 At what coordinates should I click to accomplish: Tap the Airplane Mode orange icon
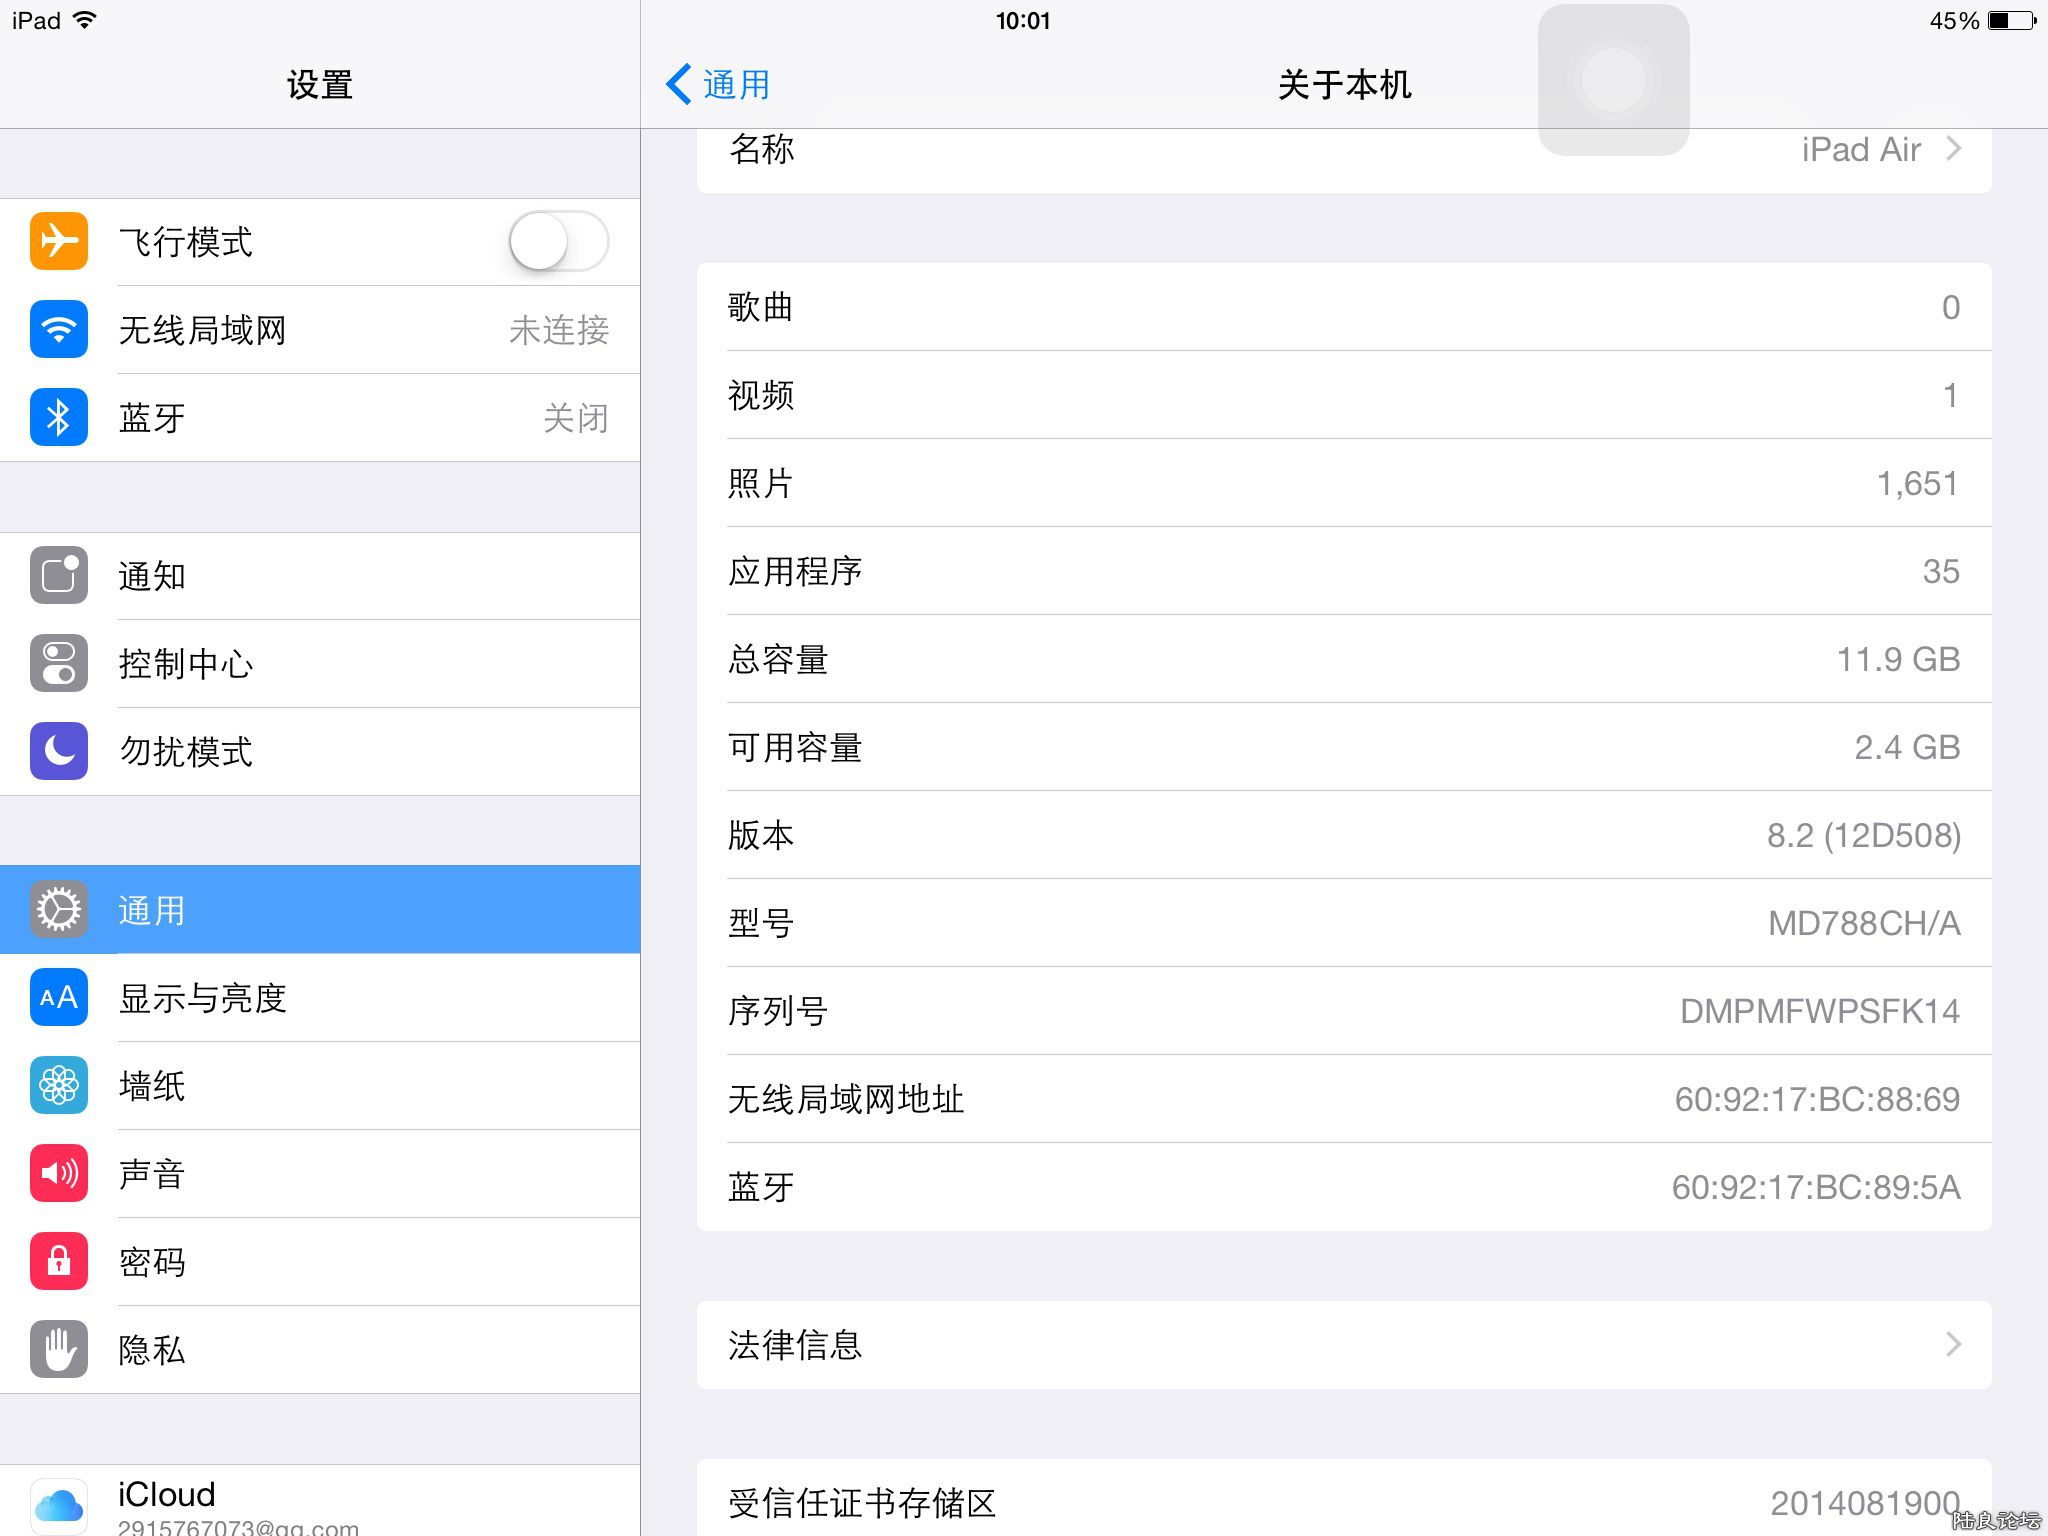[59, 241]
